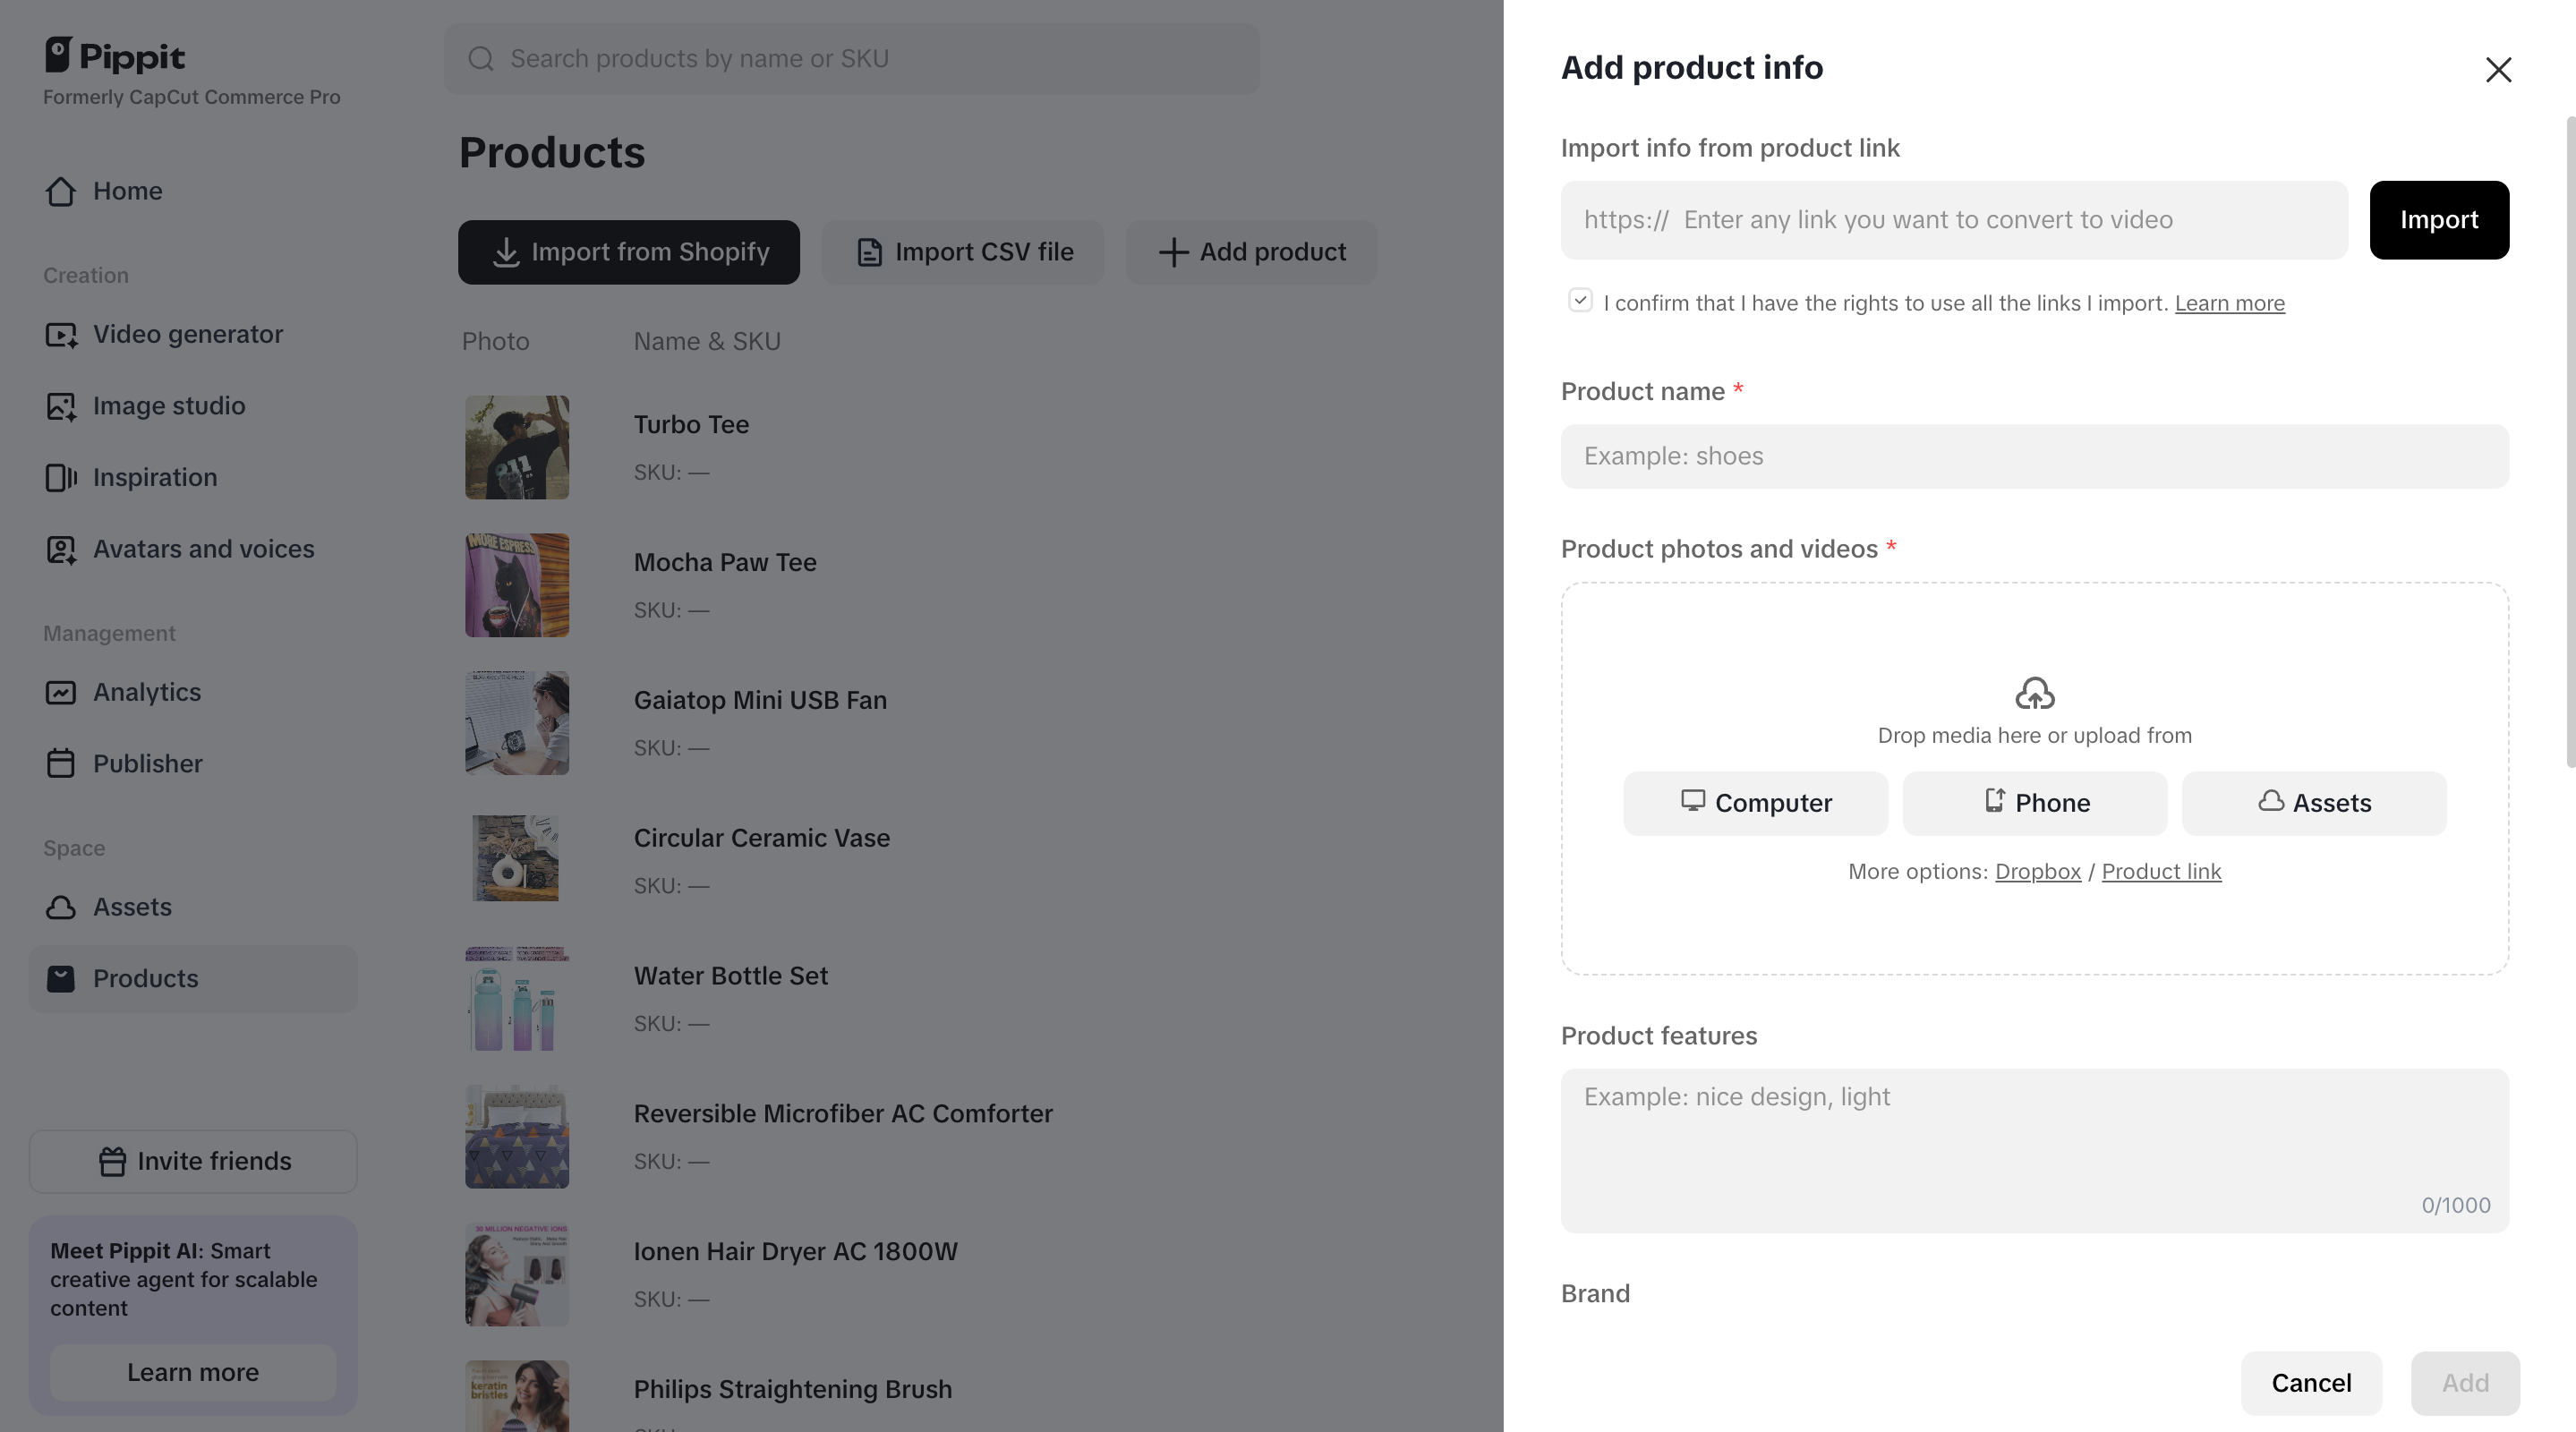Open the Assets space

click(133, 907)
